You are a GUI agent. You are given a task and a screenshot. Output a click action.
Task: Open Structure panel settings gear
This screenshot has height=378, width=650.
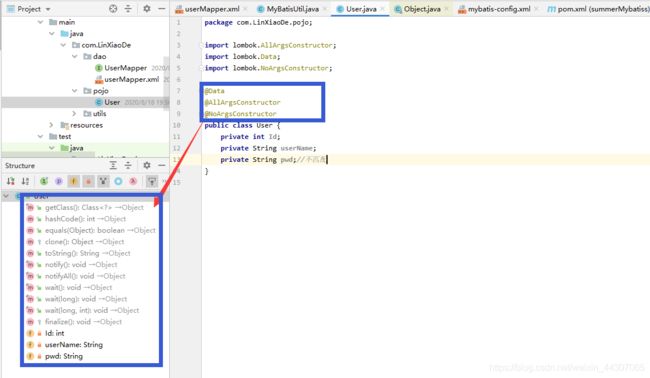click(x=147, y=165)
